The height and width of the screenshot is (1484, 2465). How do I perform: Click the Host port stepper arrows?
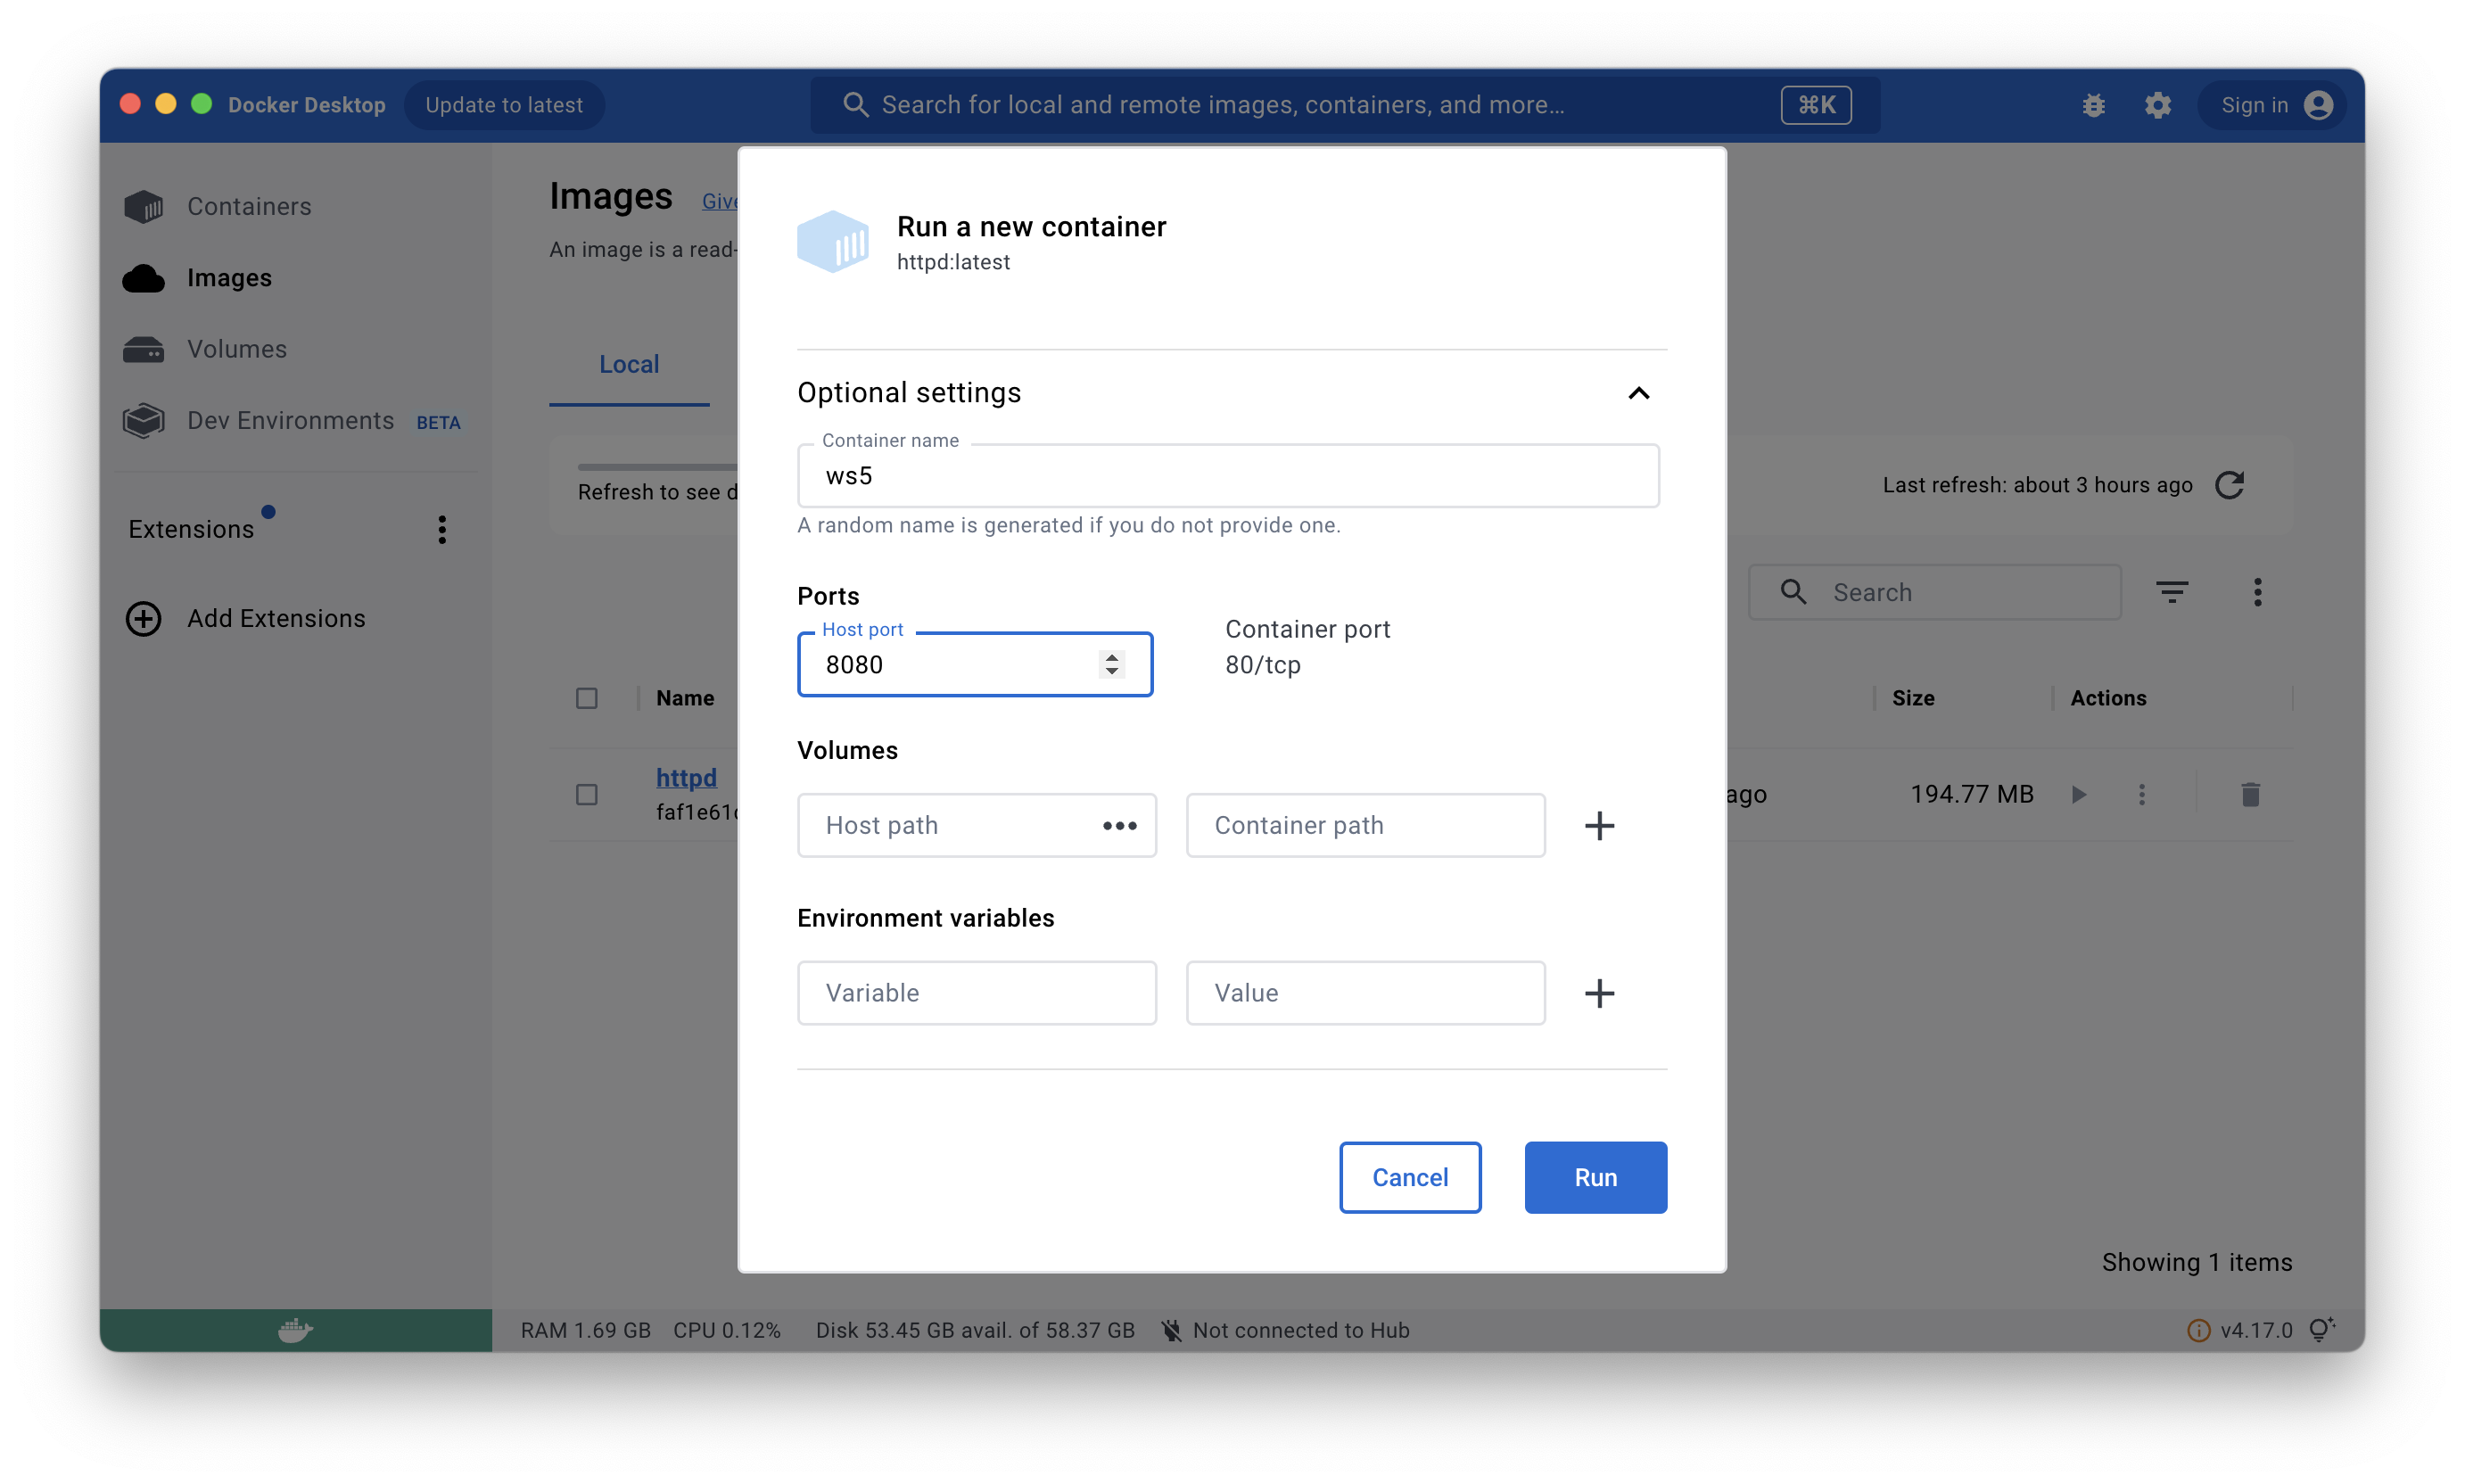point(1111,664)
